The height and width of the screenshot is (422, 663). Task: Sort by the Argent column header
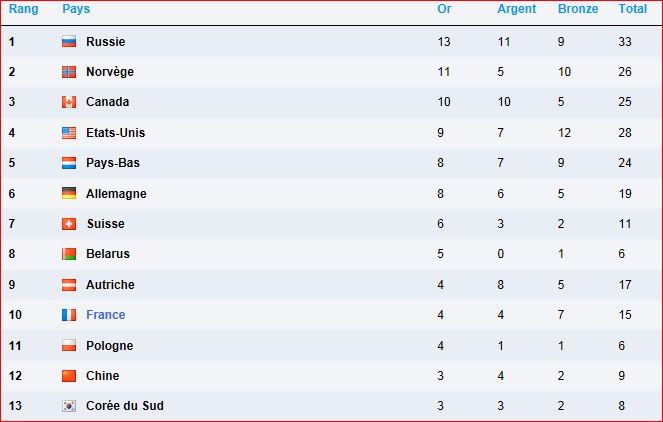click(x=516, y=9)
